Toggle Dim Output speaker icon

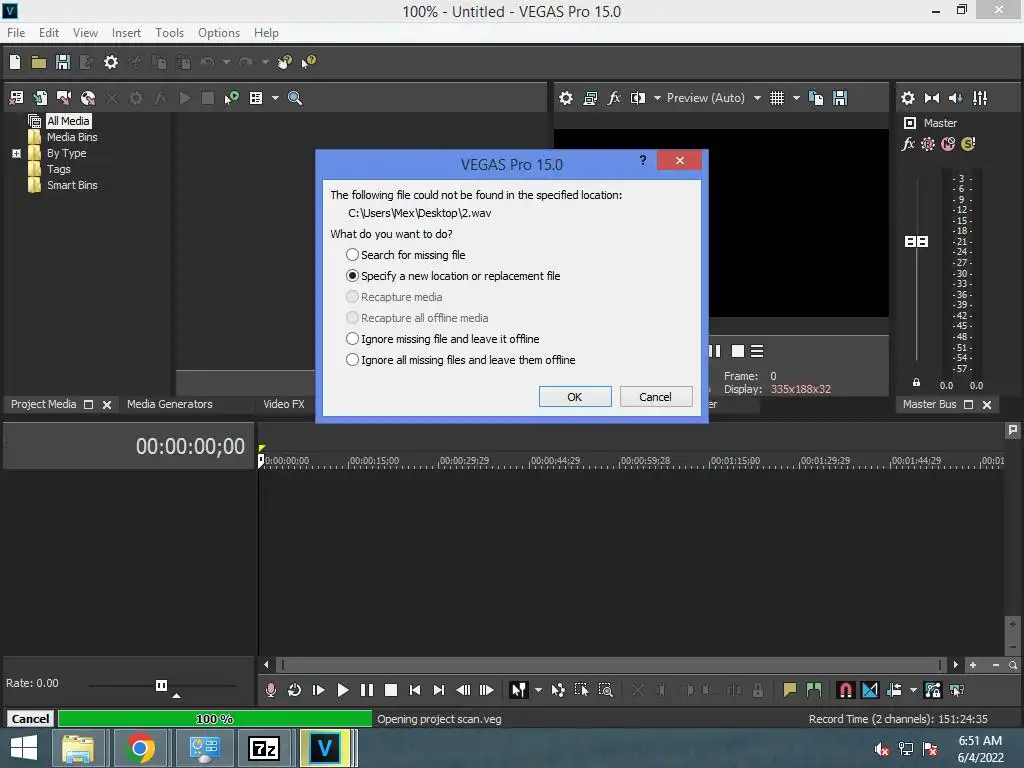pyautogui.click(x=955, y=98)
